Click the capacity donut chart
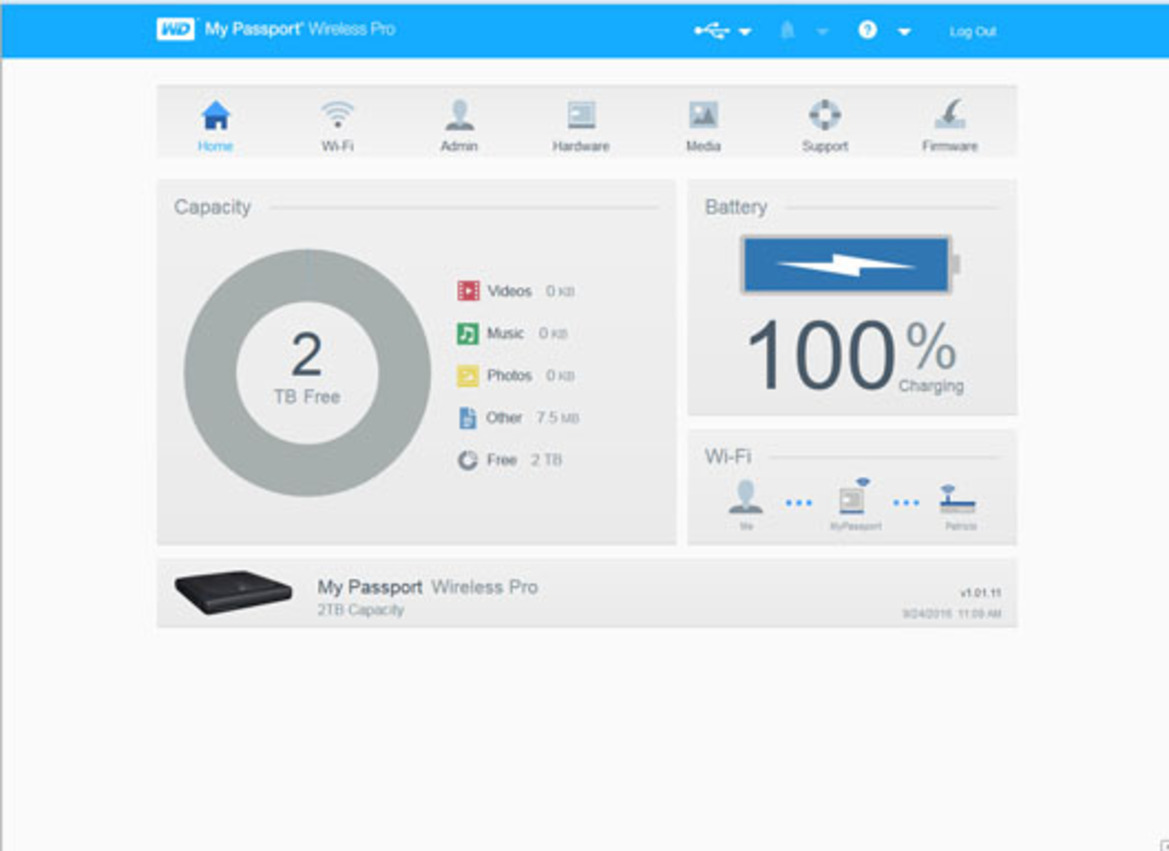The height and width of the screenshot is (851, 1169). 307,373
